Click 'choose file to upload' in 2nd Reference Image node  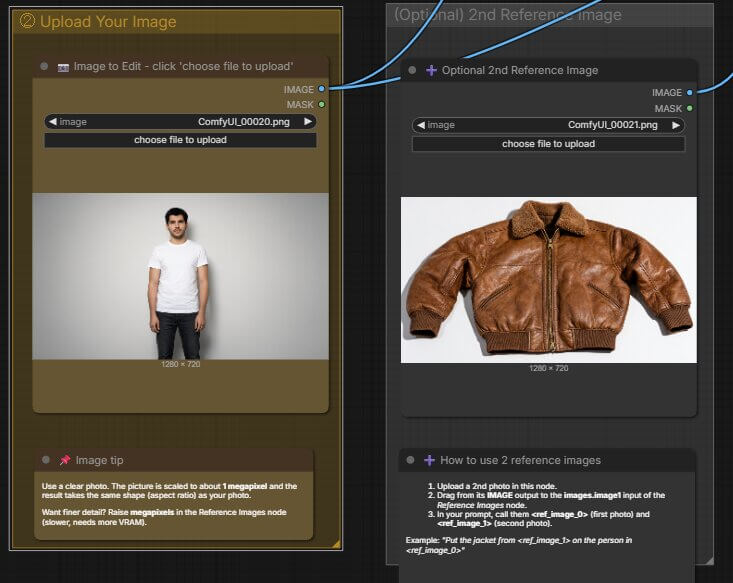click(548, 144)
